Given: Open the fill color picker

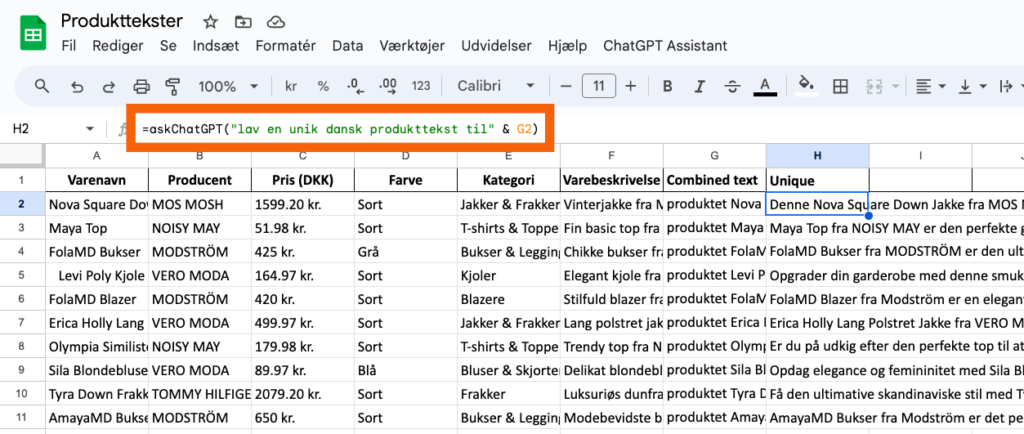Looking at the screenshot, I should pos(807,86).
